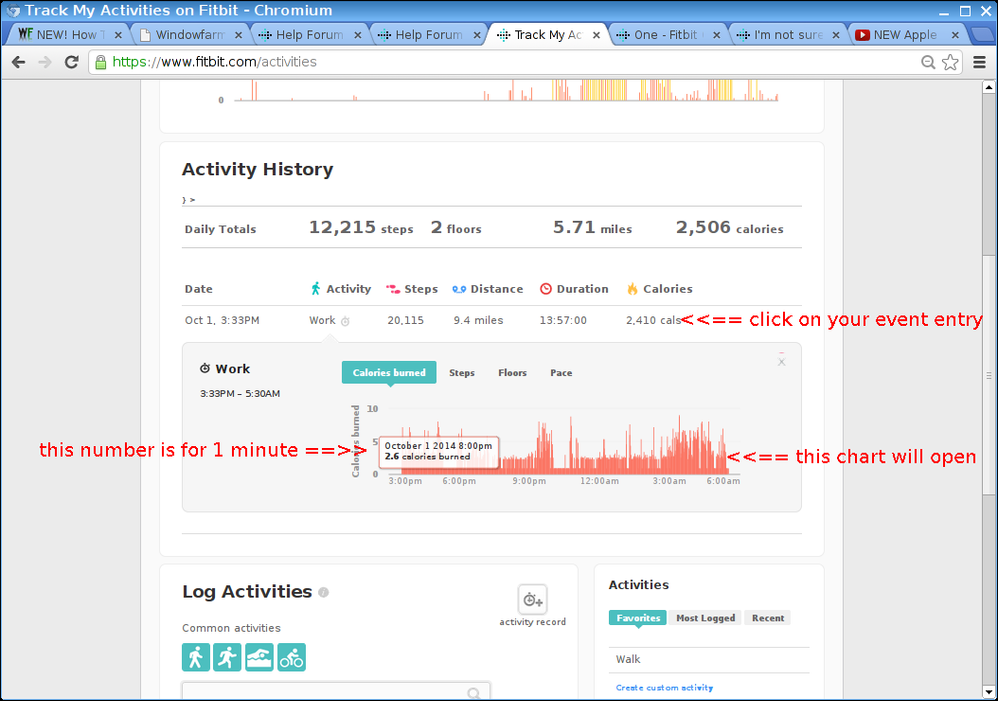Select the Favorites activities tab
The height and width of the screenshot is (701, 998).
(x=638, y=618)
